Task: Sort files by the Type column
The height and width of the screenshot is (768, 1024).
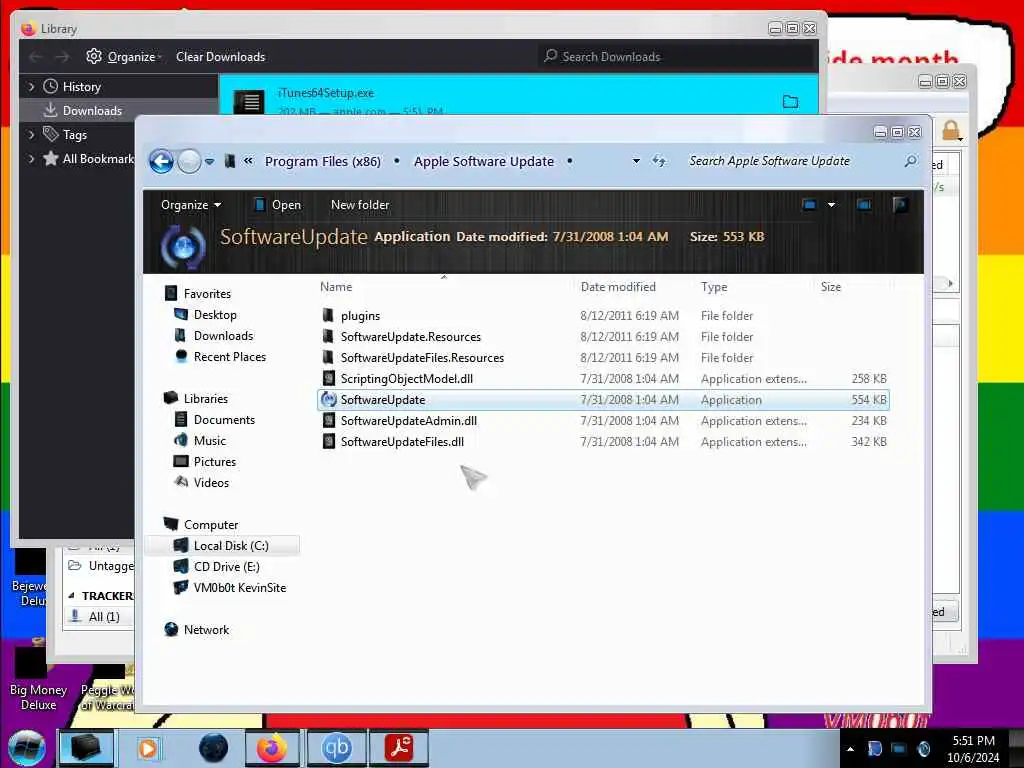Action: pyautogui.click(x=714, y=287)
